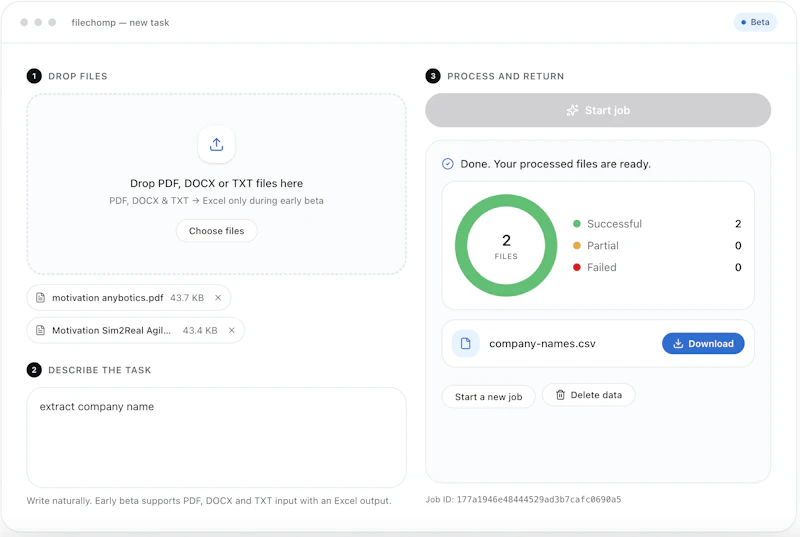Click the motivation anybotics.pdf file name
800x537 pixels.
(x=108, y=298)
